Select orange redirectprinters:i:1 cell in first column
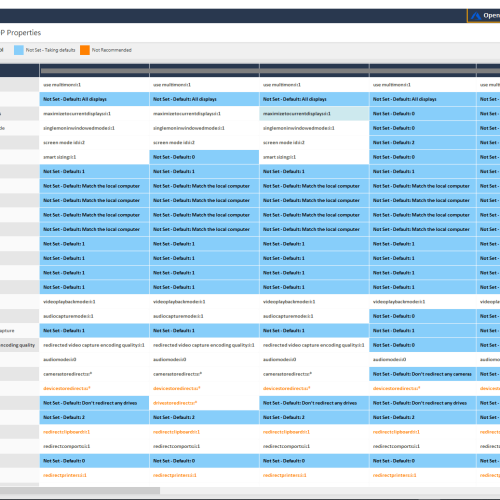The height and width of the screenshot is (500, 500). coord(94,475)
